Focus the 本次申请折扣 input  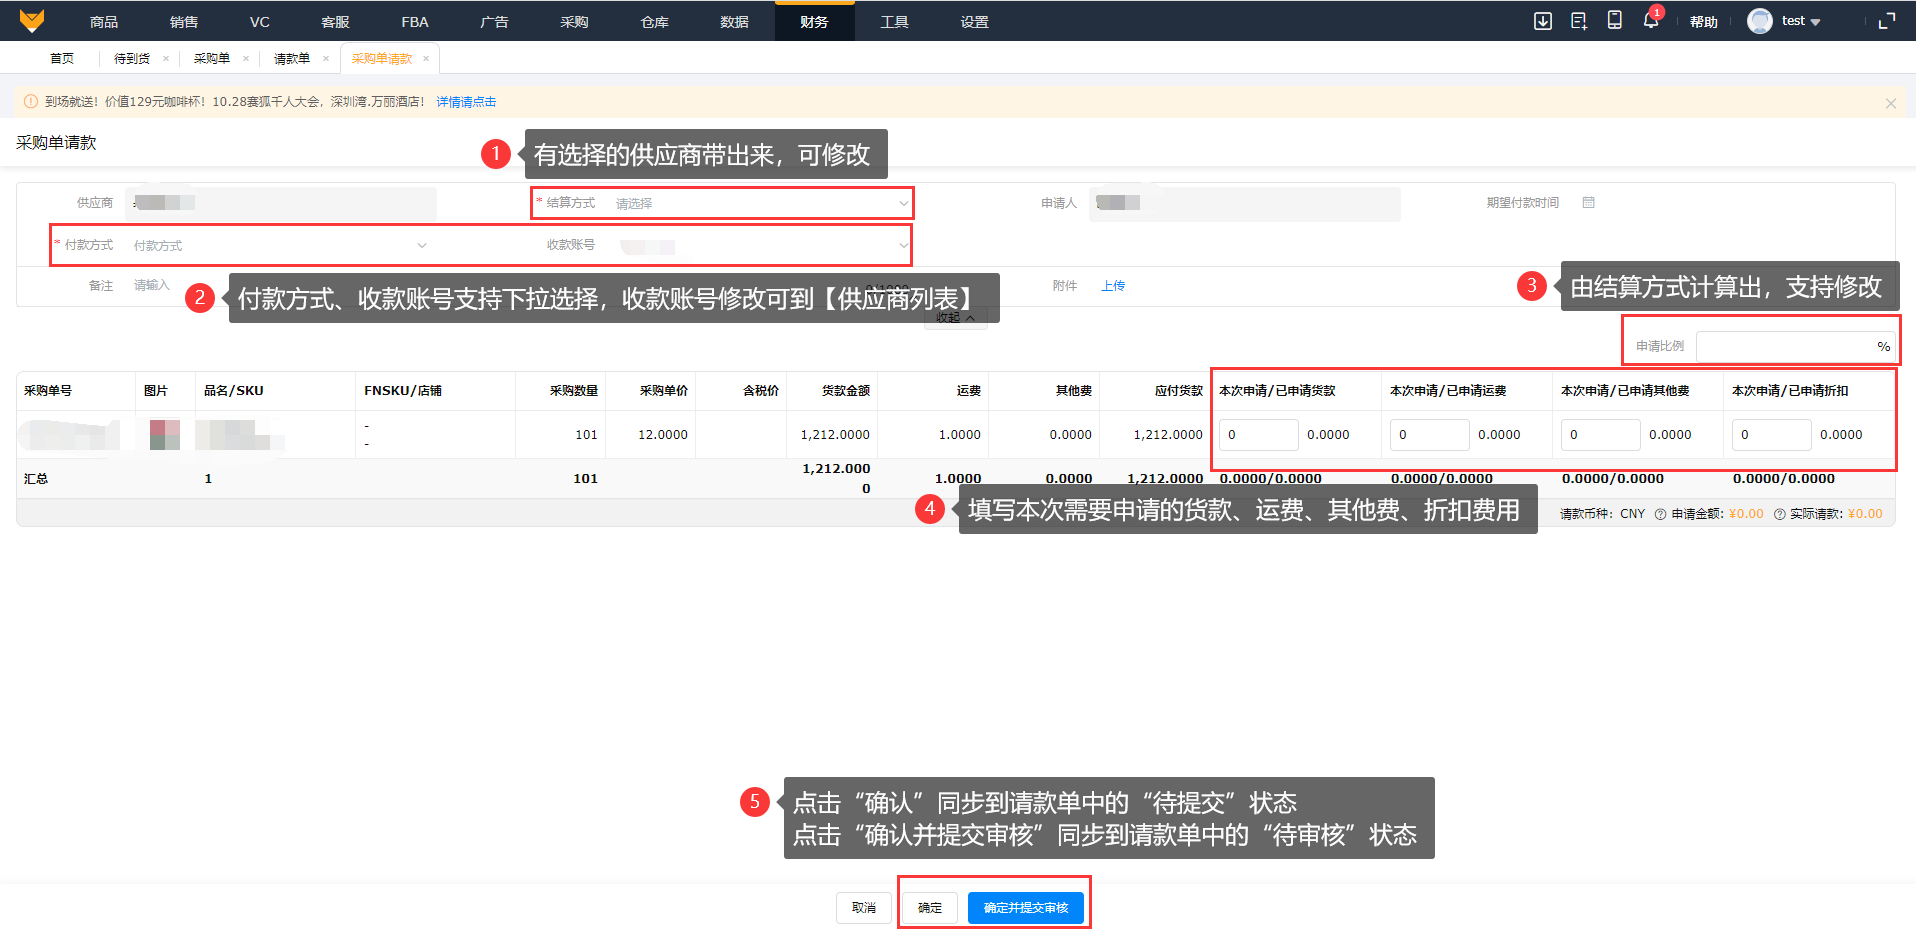tap(1771, 435)
